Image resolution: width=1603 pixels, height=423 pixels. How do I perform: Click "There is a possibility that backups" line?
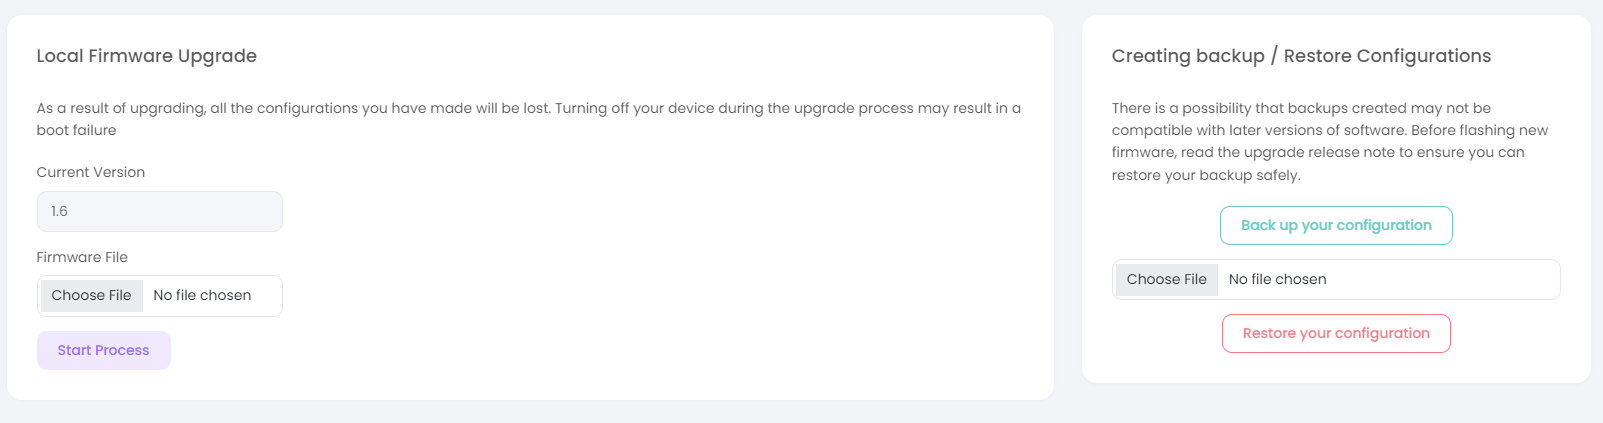(x=1301, y=108)
